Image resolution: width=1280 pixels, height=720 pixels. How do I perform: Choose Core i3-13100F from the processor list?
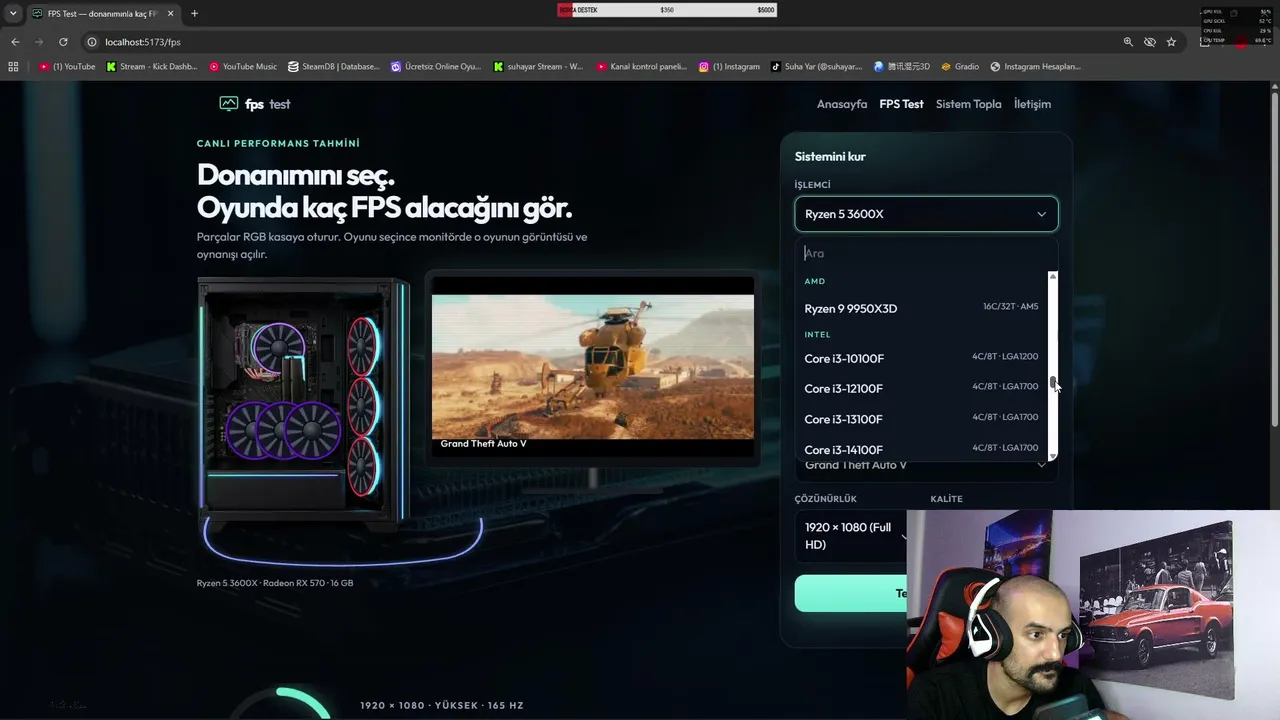click(x=921, y=419)
